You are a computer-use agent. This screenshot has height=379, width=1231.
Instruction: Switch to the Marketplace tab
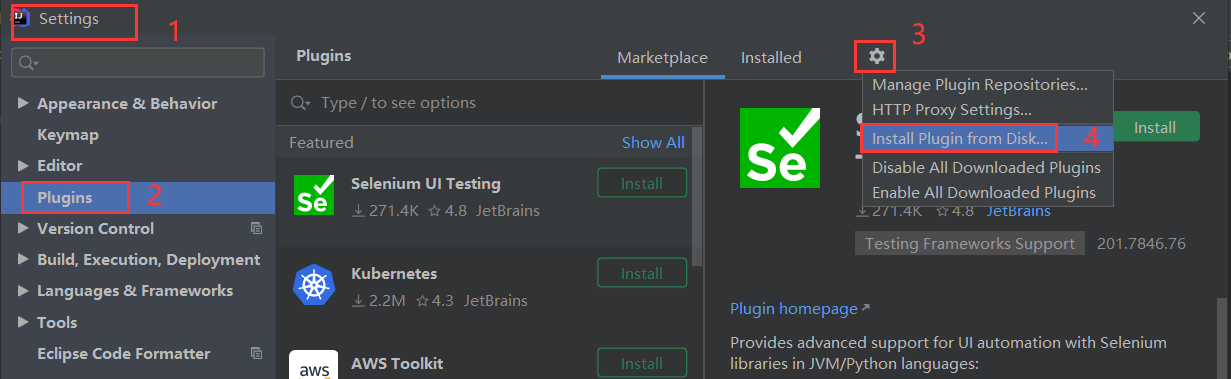point(662,57)
